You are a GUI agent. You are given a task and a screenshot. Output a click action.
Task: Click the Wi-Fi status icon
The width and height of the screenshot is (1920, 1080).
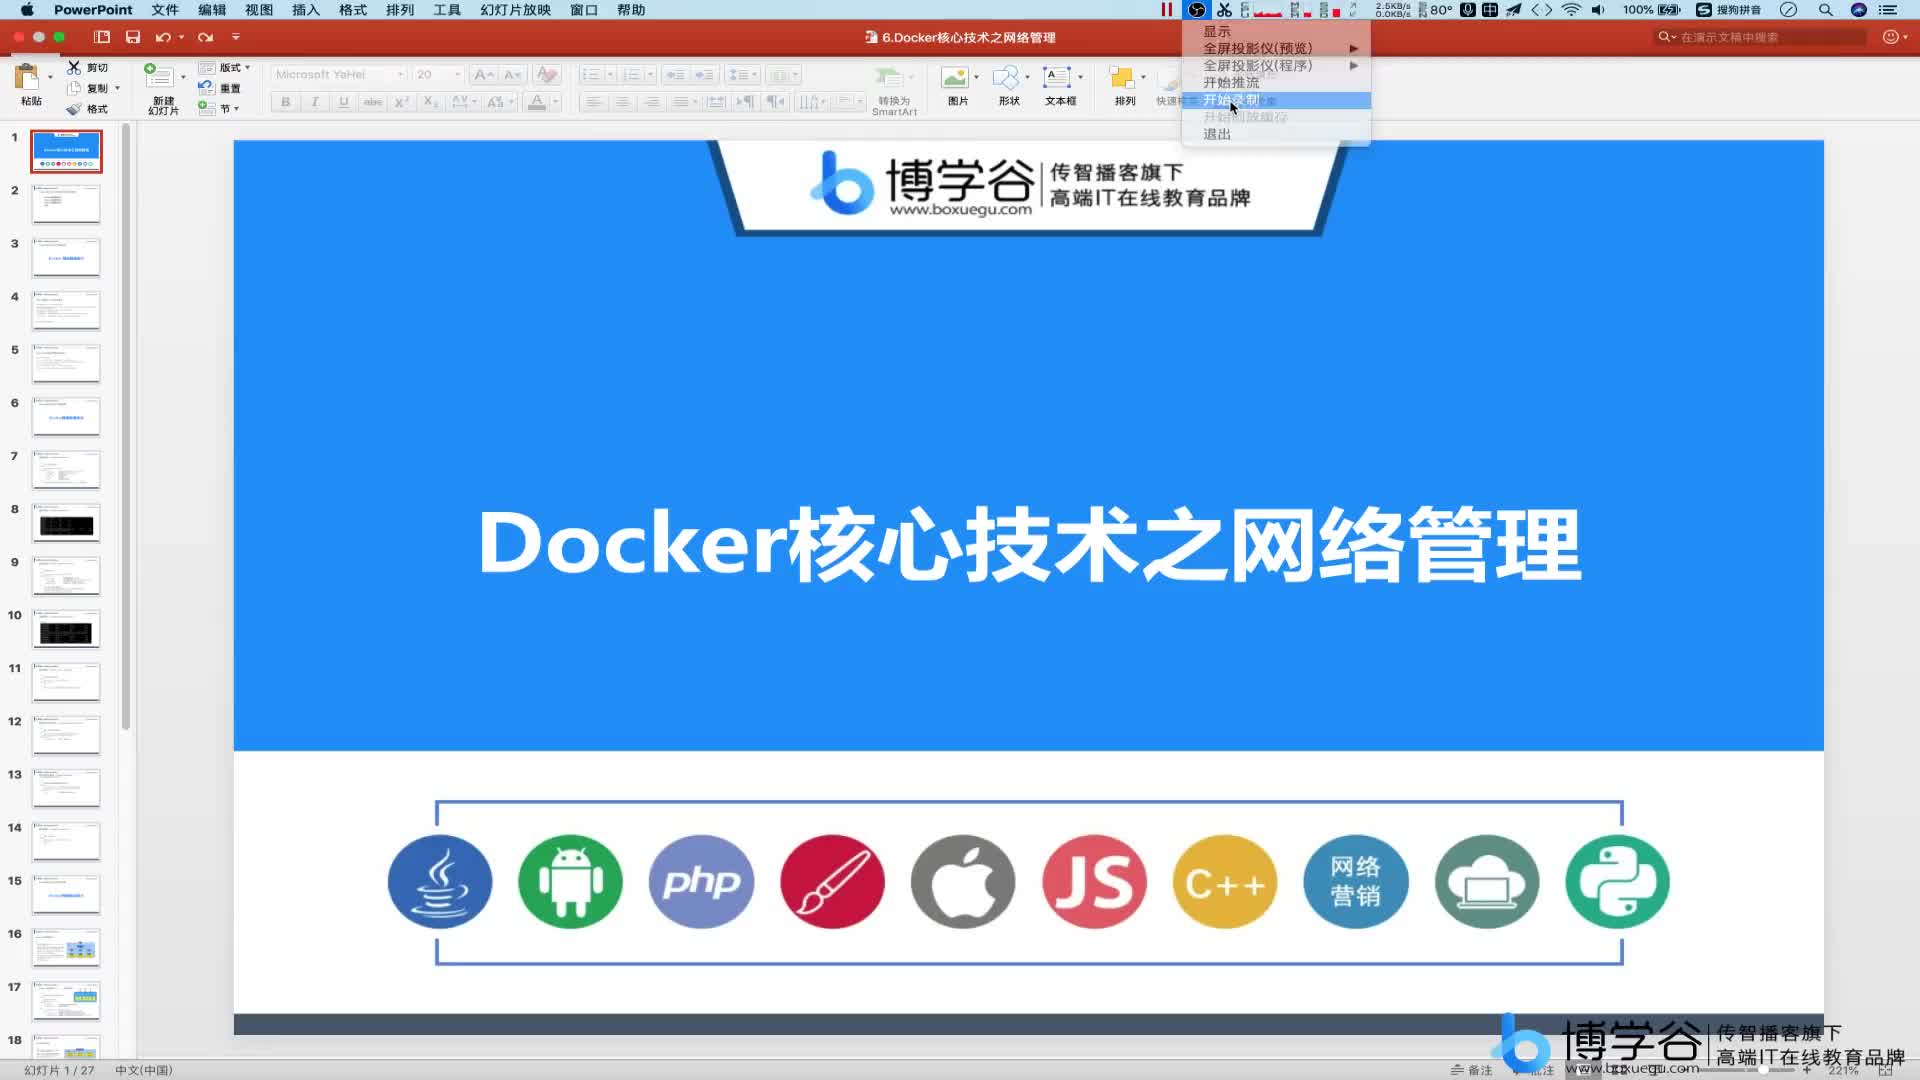pyautogui.click(x=1571, y=10)
